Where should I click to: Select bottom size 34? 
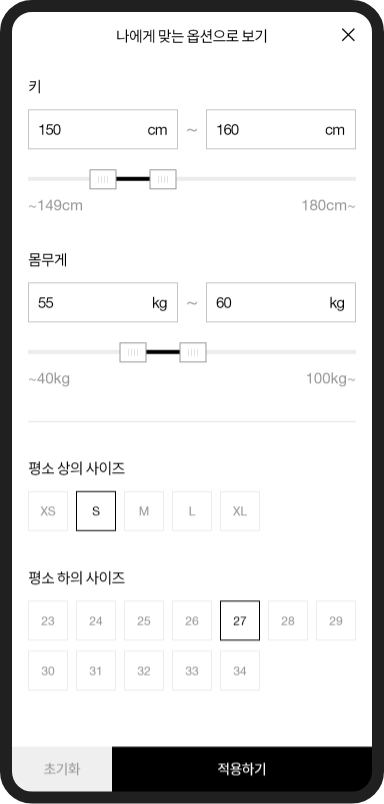[240, 671]
